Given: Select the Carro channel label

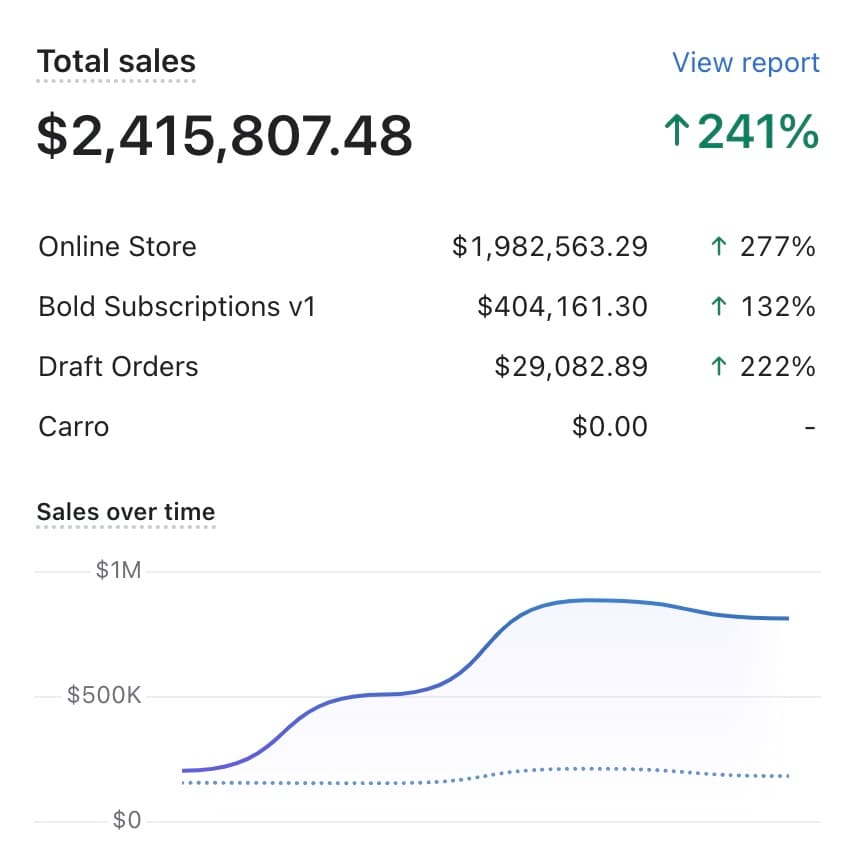Looking at the screenshot, I should (73, 427).
